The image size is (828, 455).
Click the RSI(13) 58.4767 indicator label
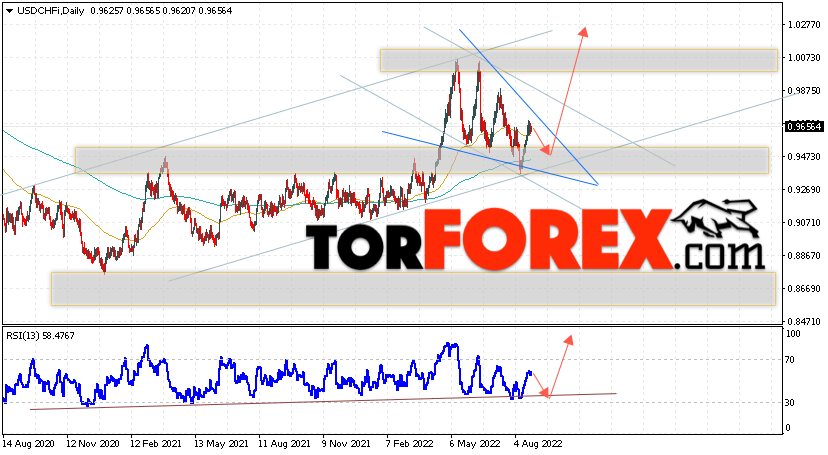(40, 335)
